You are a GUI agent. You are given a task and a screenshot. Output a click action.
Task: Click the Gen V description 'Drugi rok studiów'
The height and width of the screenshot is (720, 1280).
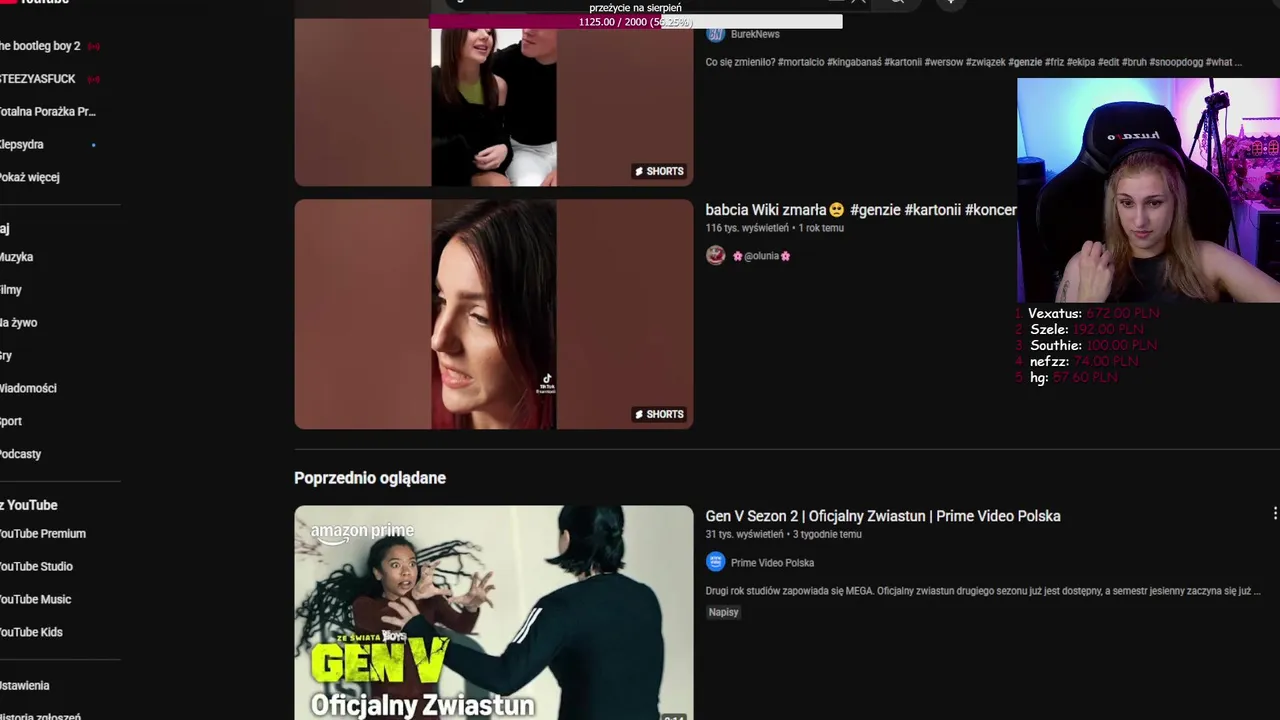(x=982, y=591)
